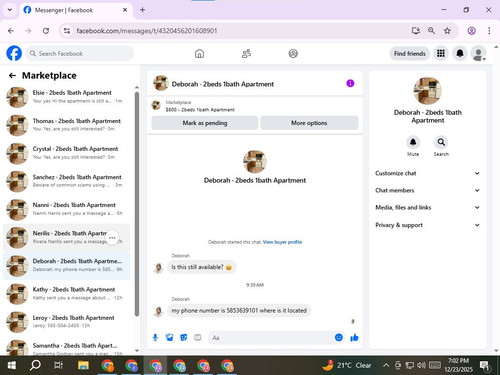Expand the Privacy & support section

tap(427, 225)
